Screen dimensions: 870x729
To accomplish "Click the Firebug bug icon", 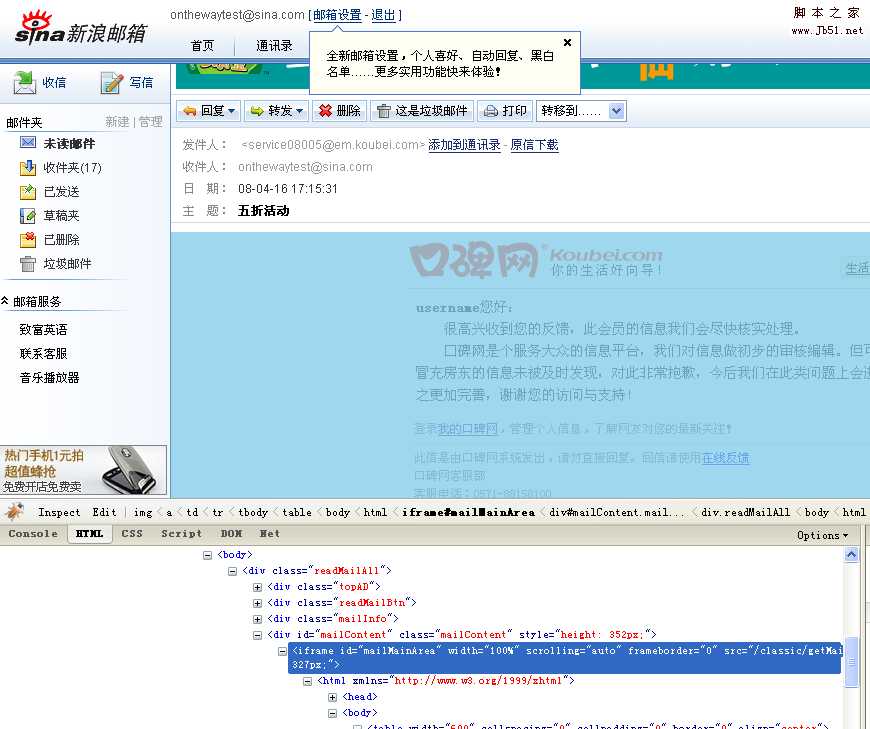I will pos(14,512).
